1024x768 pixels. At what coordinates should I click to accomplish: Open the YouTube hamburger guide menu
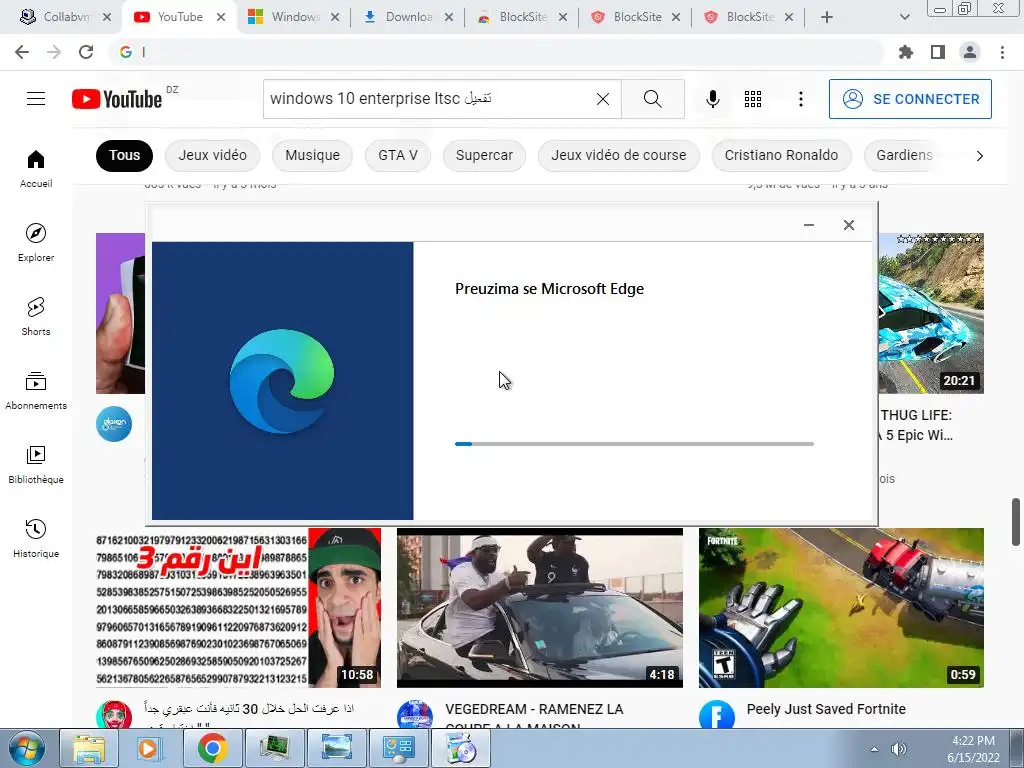click(36, 99)
